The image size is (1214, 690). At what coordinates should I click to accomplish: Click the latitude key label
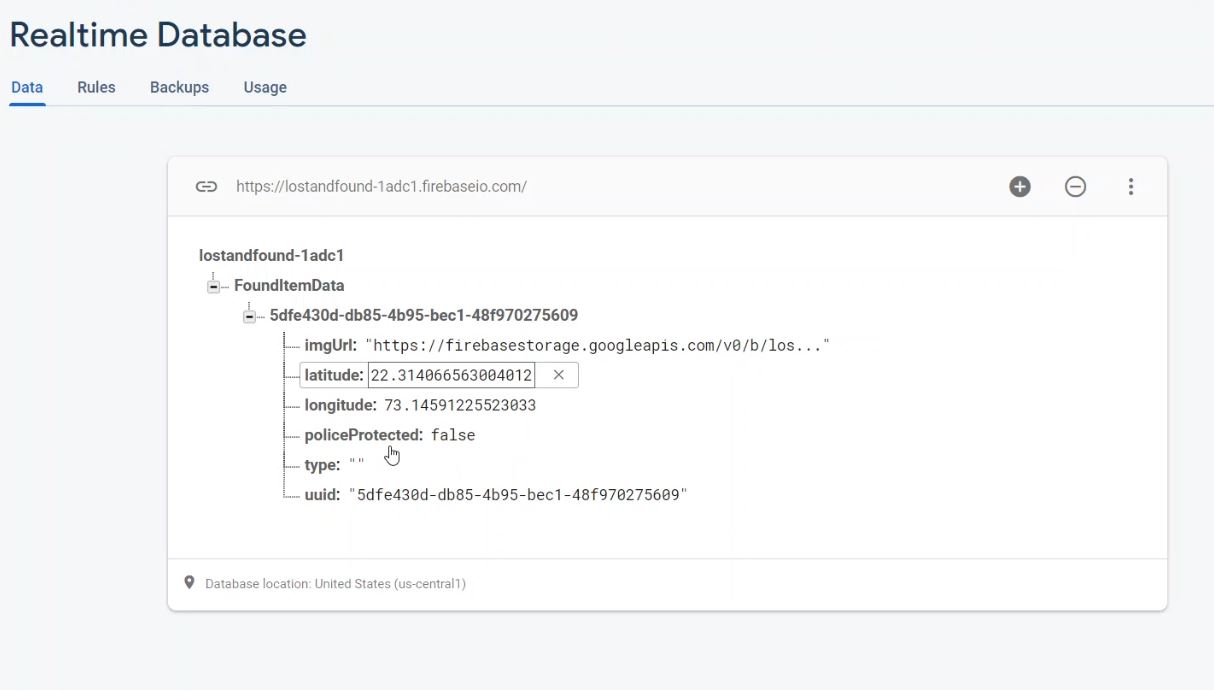[334, 375]
